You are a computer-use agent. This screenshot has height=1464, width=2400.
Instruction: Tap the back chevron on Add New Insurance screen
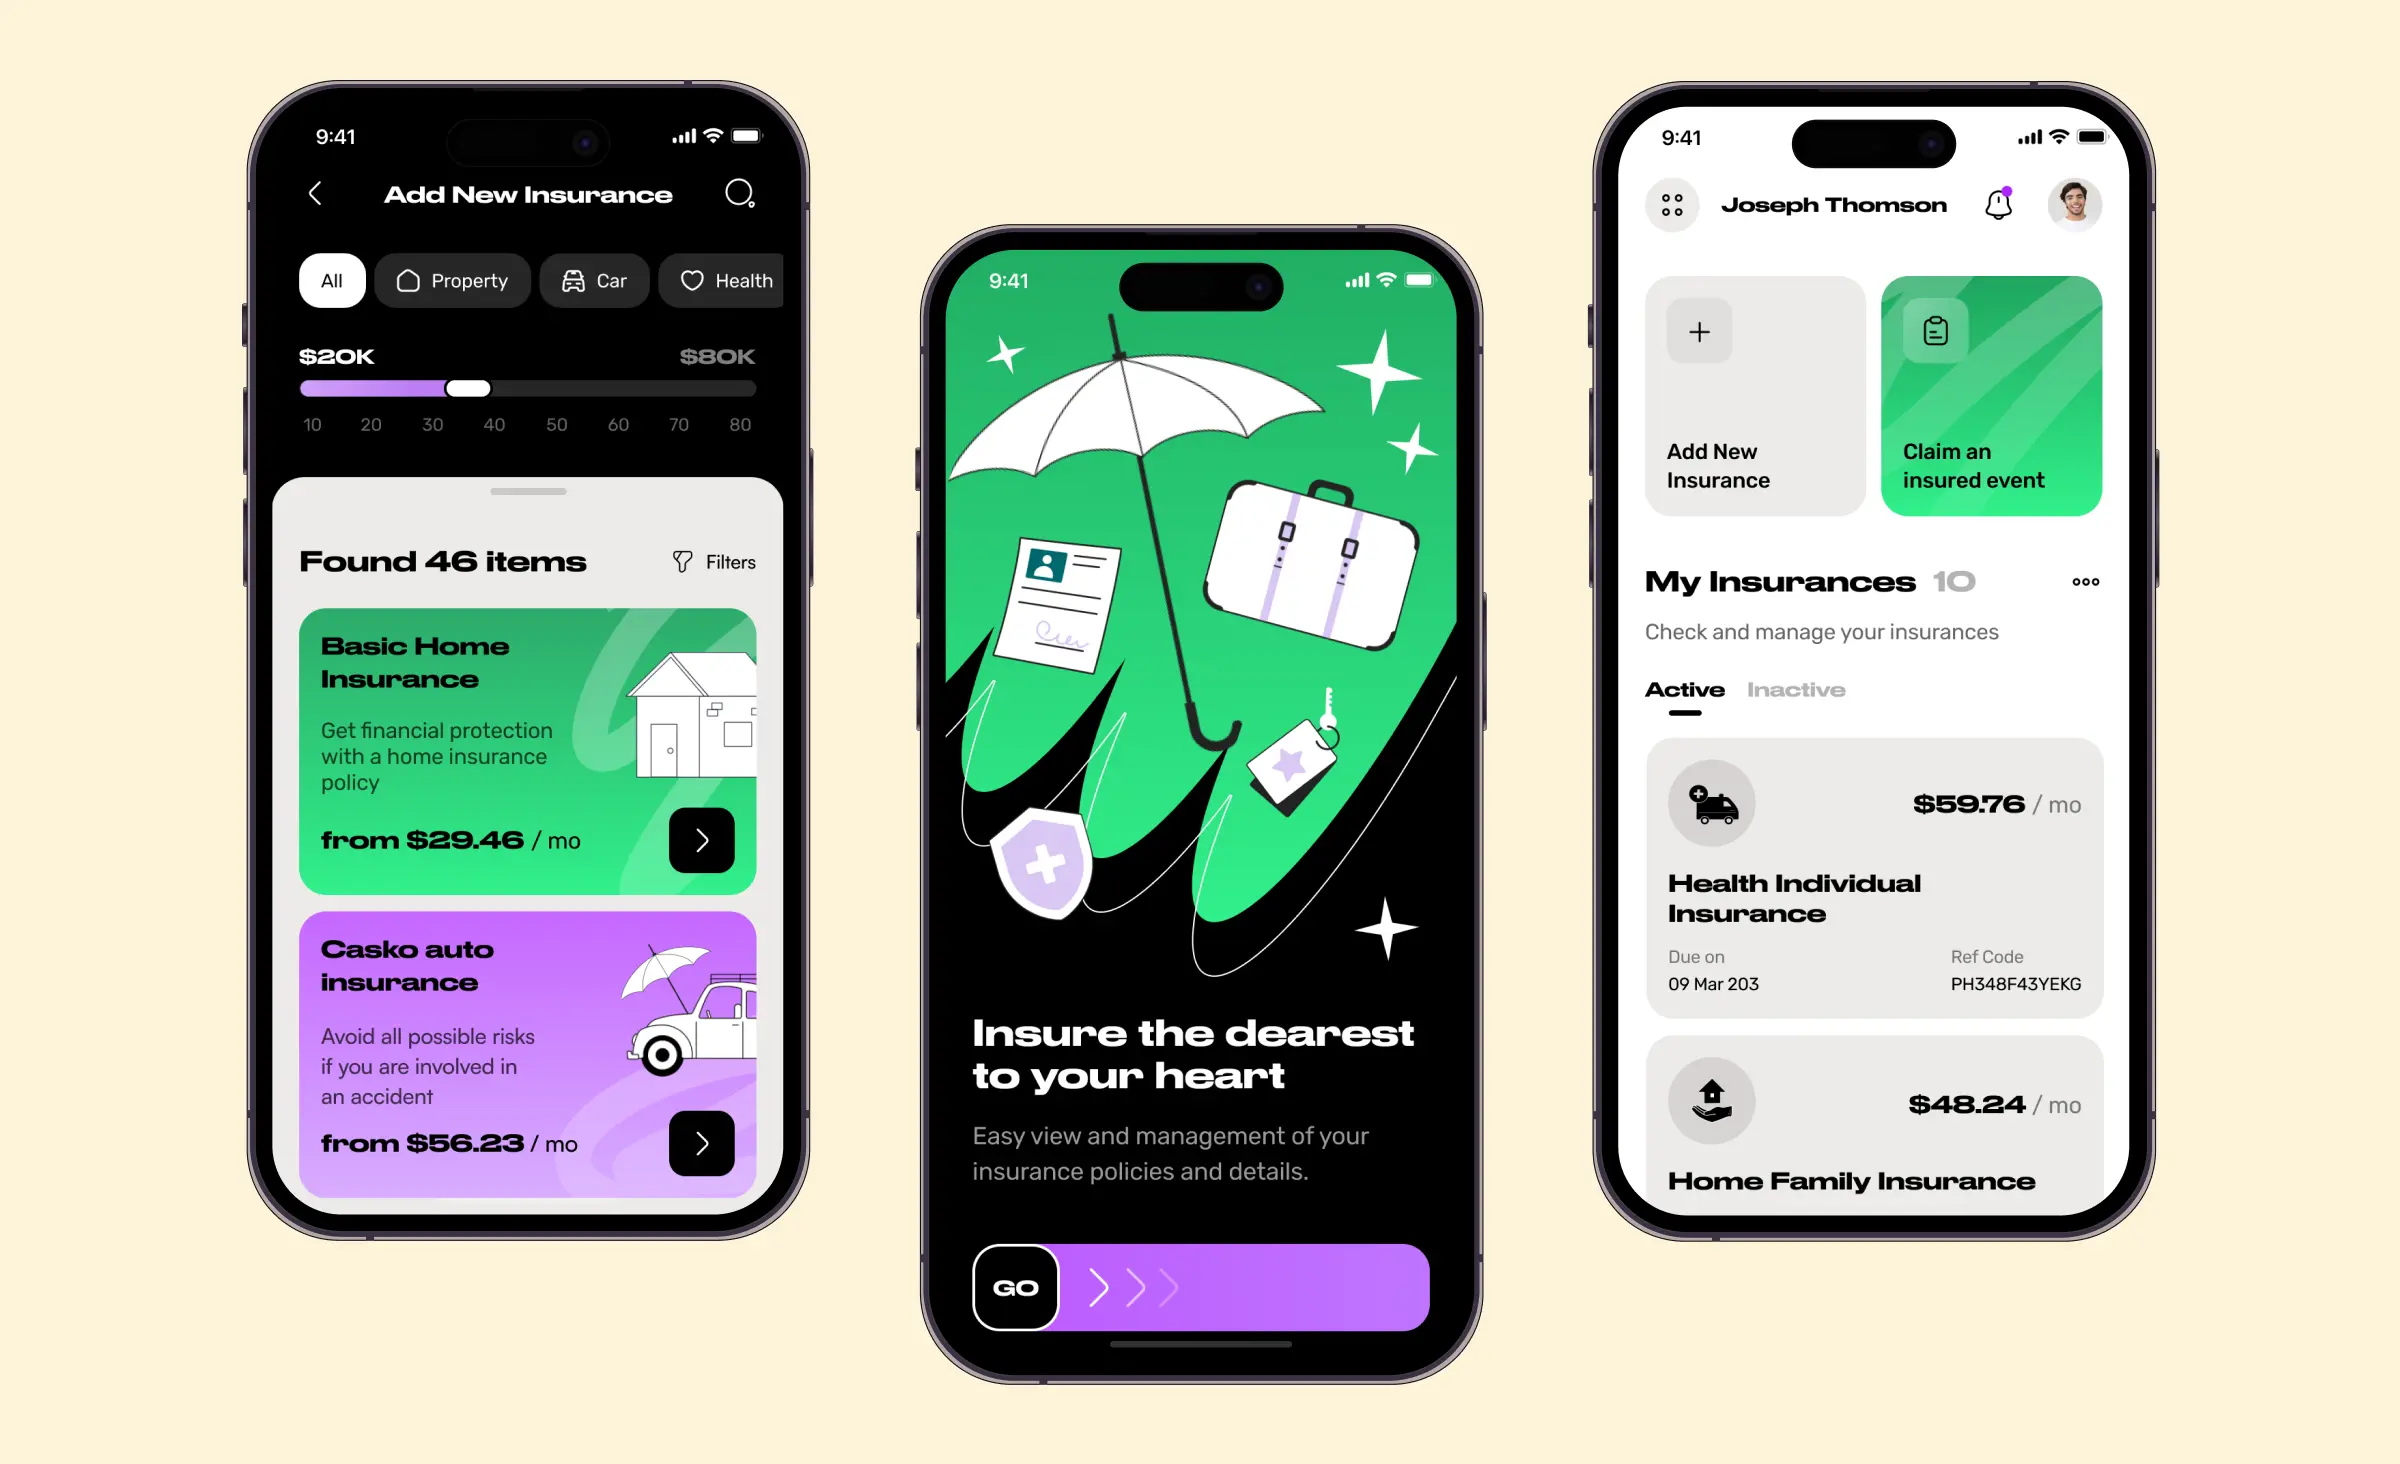[x=315, y=194]
